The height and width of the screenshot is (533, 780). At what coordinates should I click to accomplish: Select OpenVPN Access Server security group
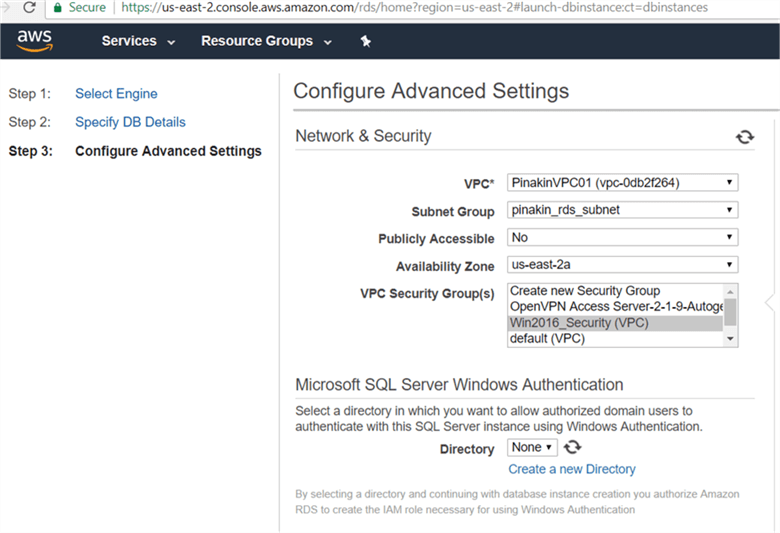615,307
